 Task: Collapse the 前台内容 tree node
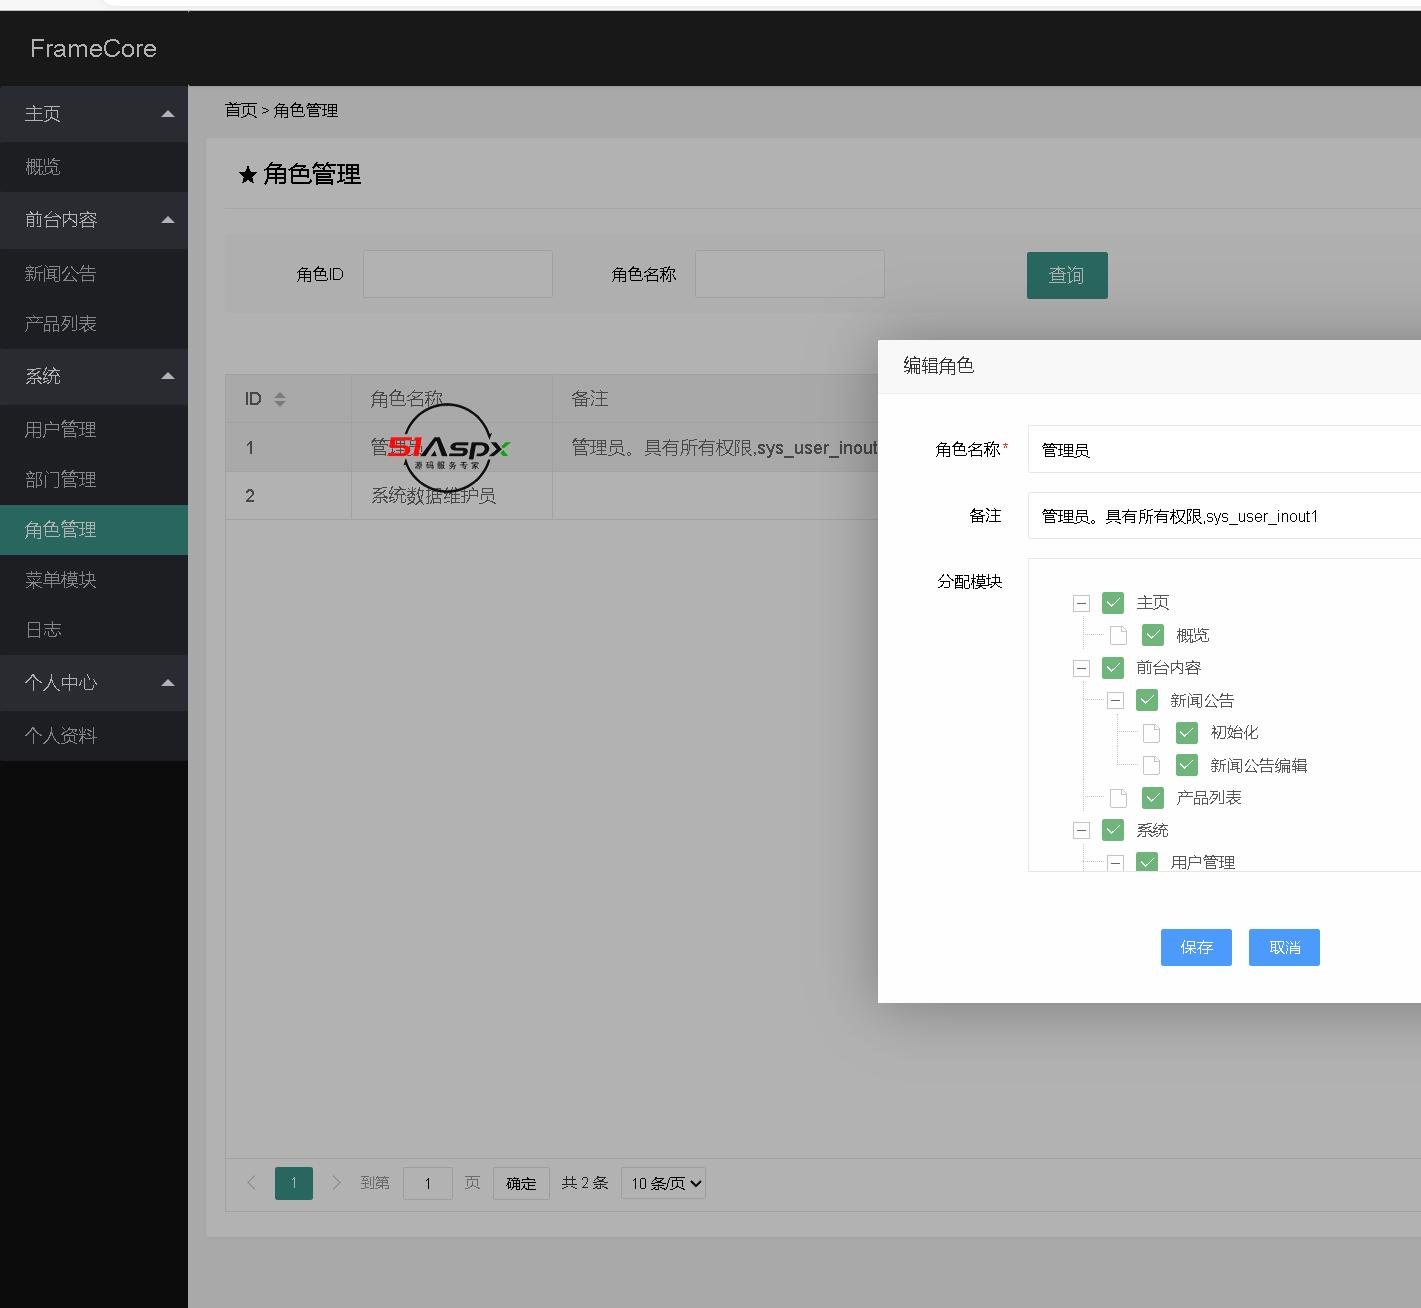click(x=1081, y=668)
